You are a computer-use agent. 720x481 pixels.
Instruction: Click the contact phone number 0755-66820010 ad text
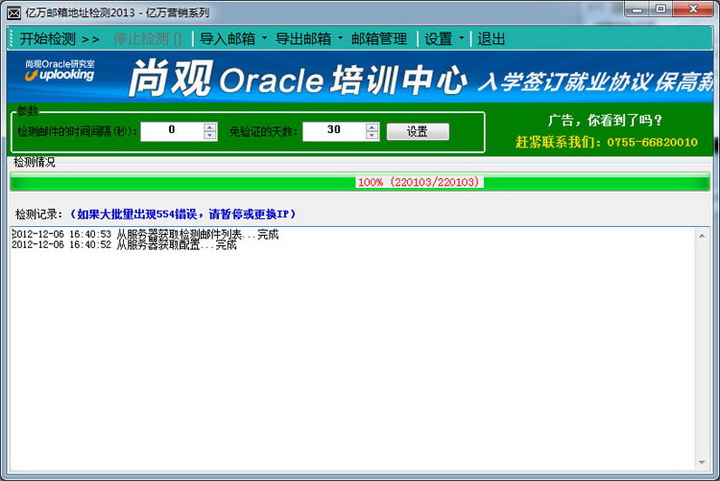coord(652,142)
